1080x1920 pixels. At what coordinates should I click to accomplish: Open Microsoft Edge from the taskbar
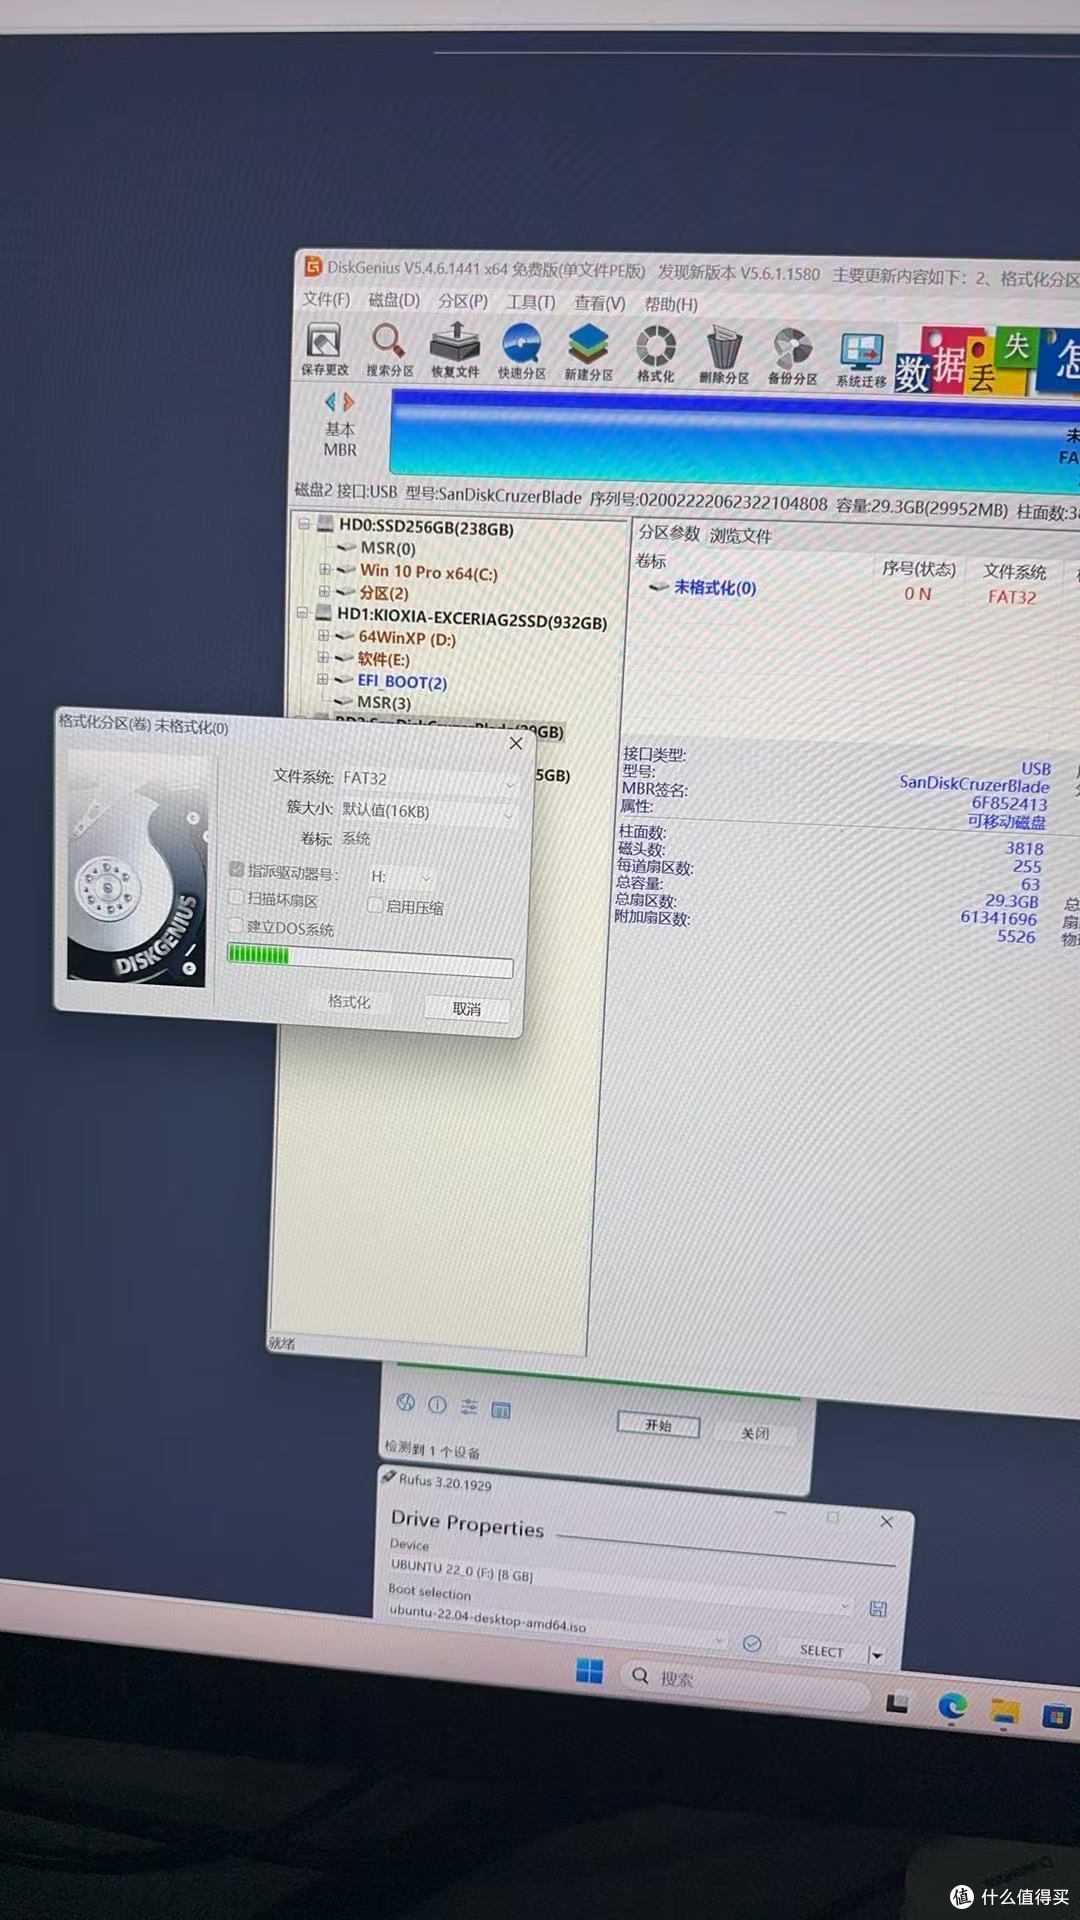coord(952,1705)
